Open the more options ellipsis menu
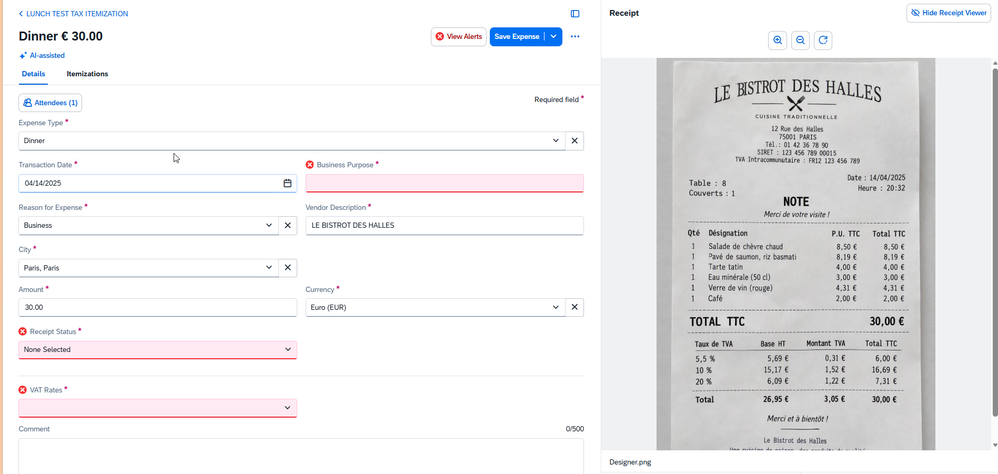998x474 pixels. (x=575, y=37)
